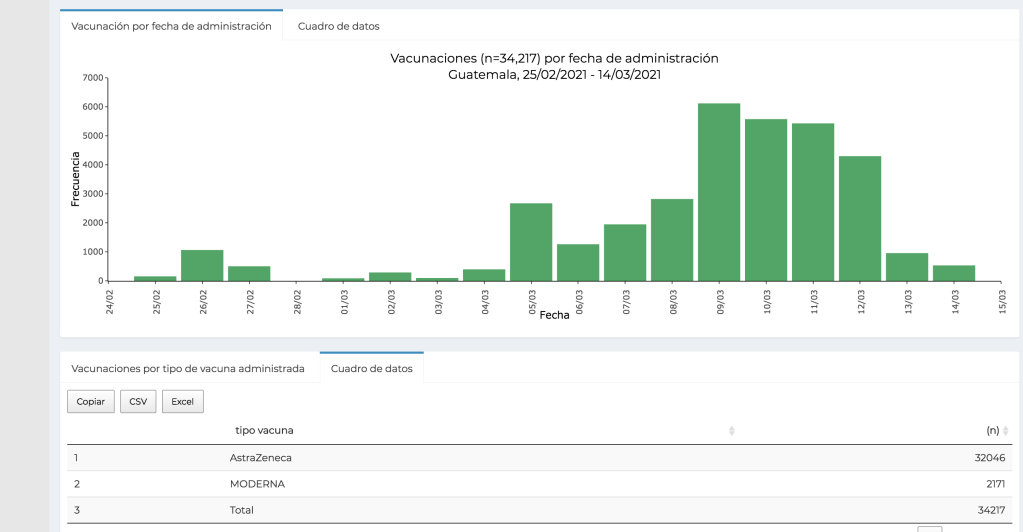Image resolution: width=1023 pixels, height=532 pixels.
Task: Select lower Cuadro de datos tab
Action: [x=371, y=368]
